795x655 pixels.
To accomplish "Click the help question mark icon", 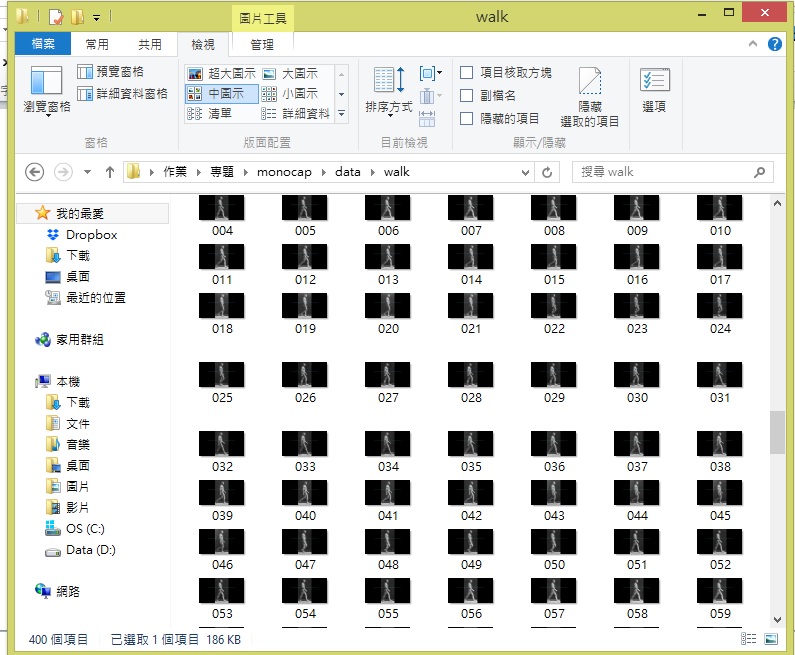I will click(x=774, y=45).
